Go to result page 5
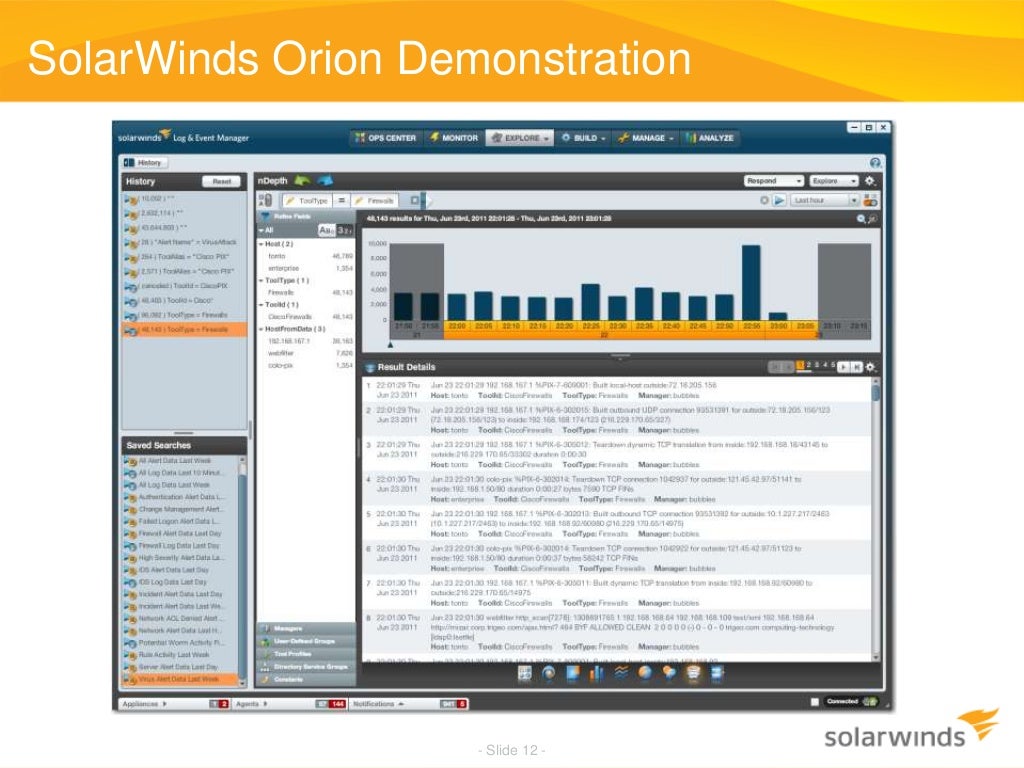Image resolution: width=1024 pixels, height=768 pixels. pyautogui.click(x=833, y=366)
